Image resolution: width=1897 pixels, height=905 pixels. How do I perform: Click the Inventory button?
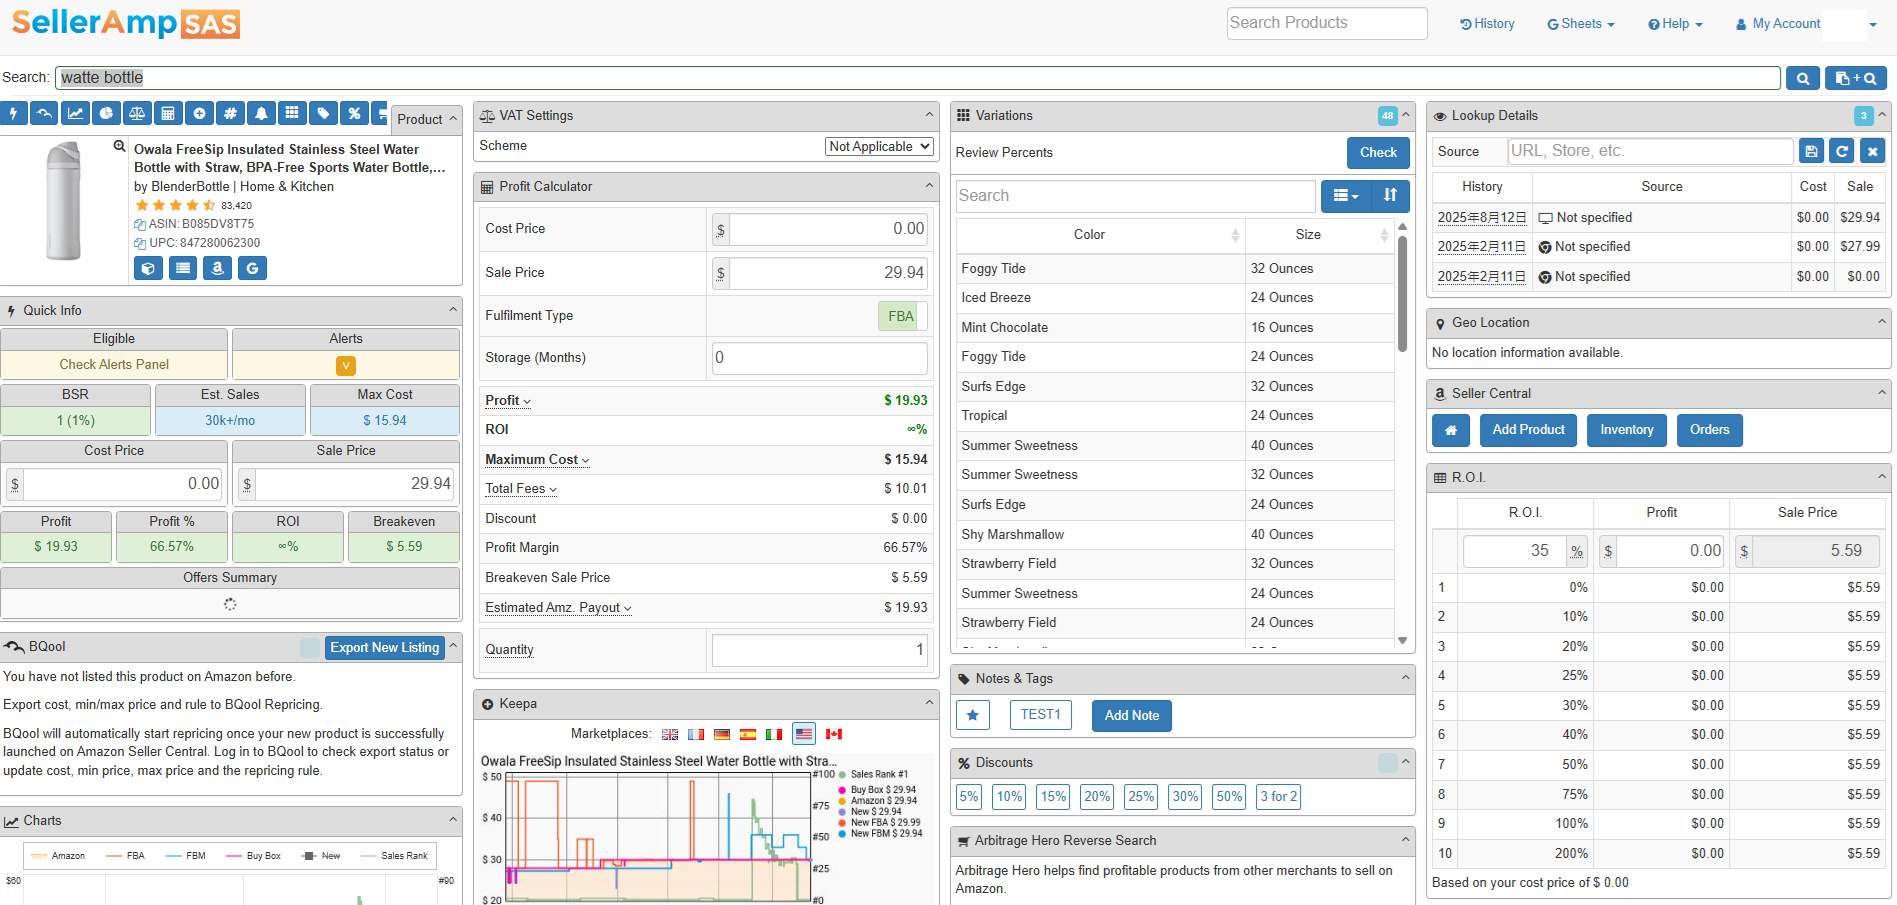[1627, 430]
